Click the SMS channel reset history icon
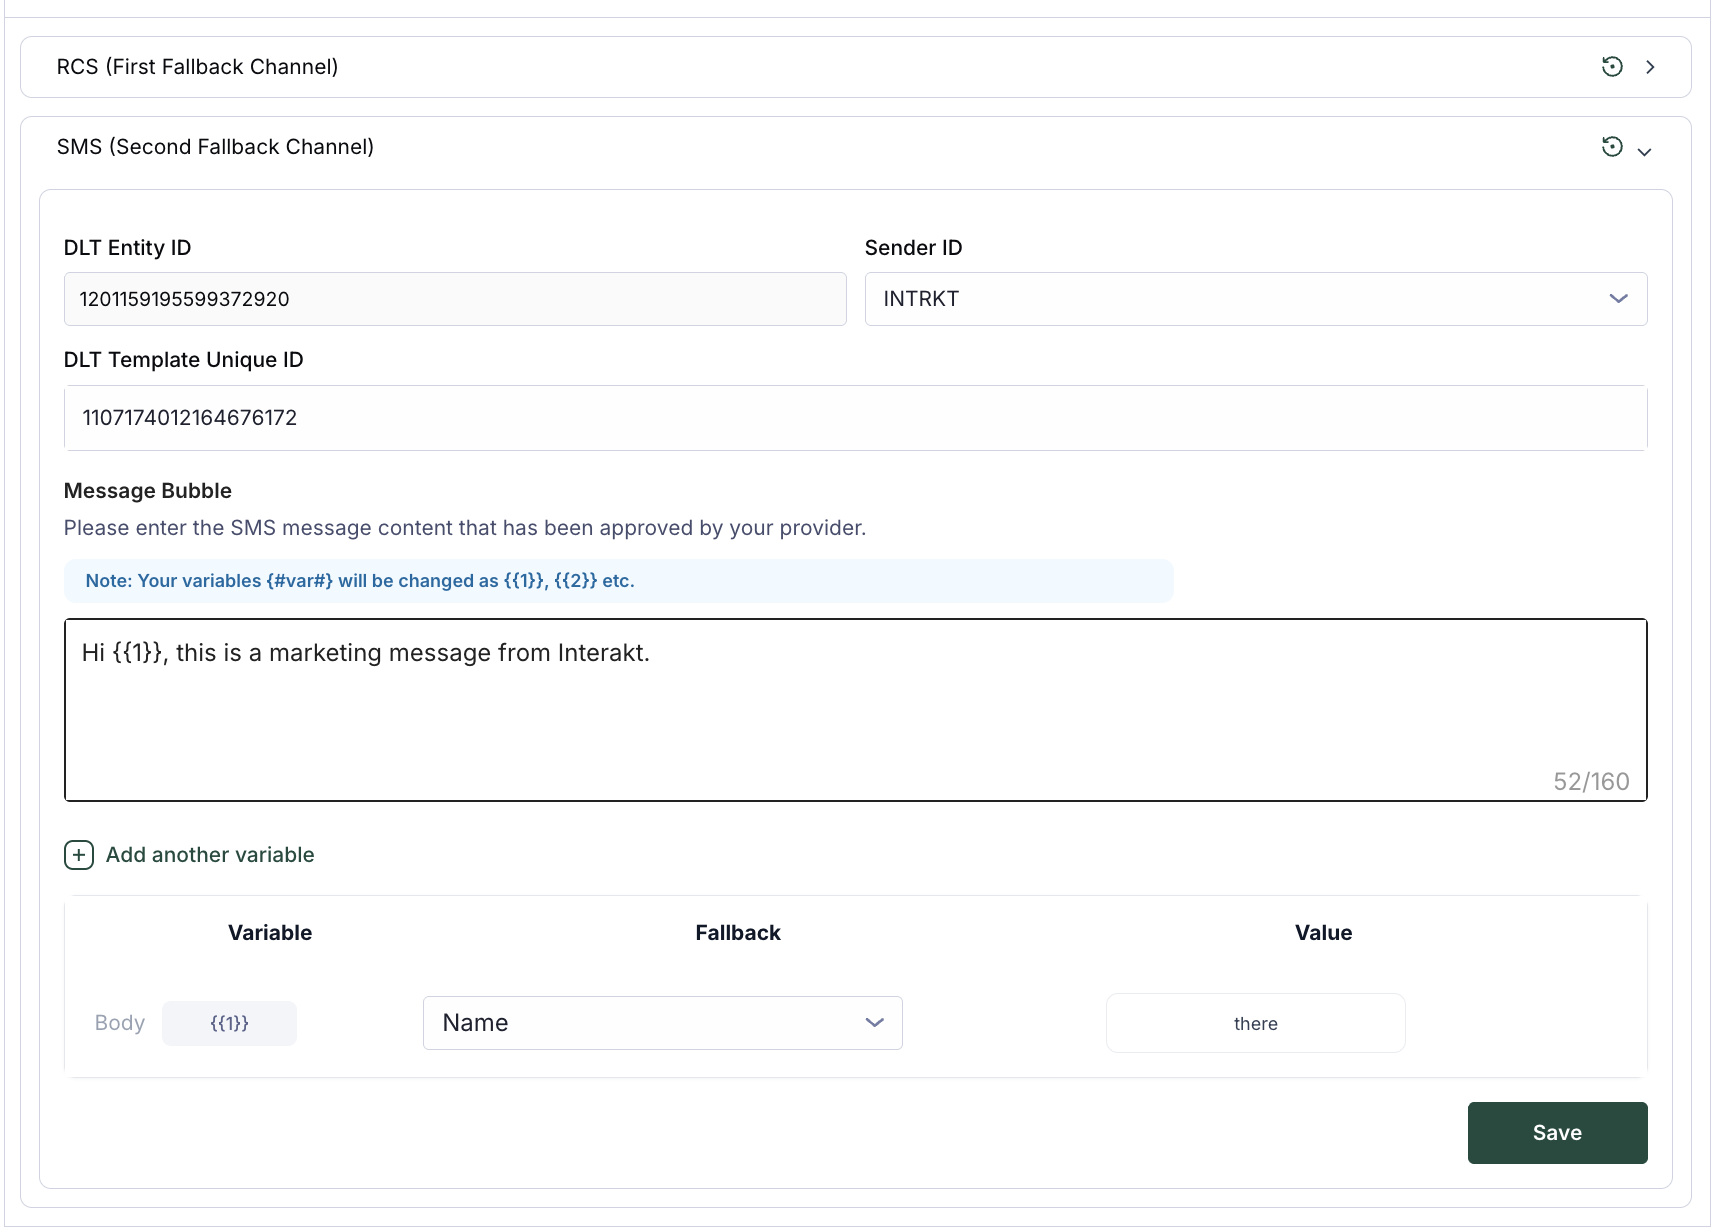 click(x=1611, y=147)
